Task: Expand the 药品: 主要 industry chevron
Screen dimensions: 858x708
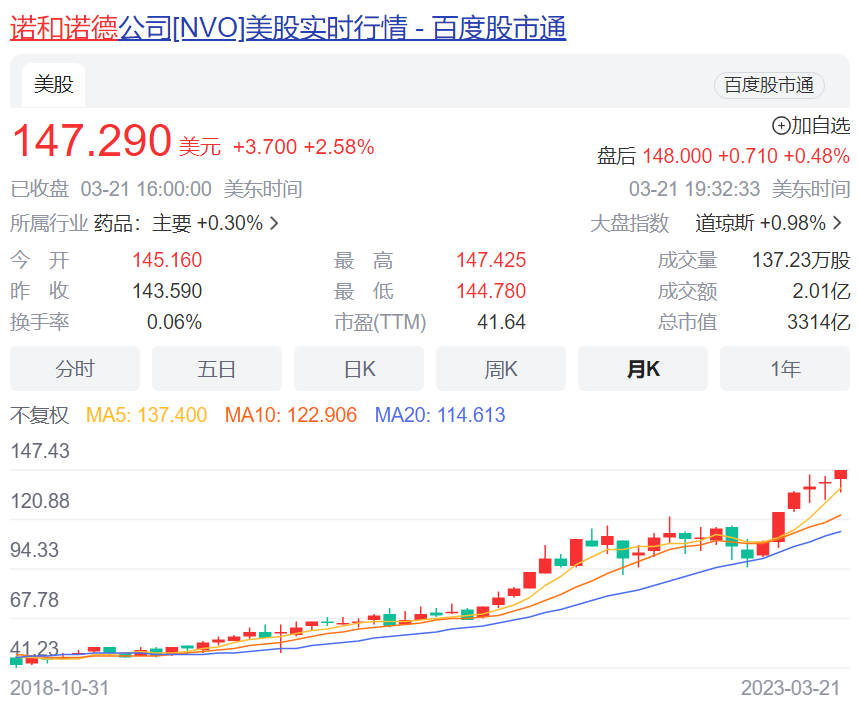Action: (x=274, y=223)
